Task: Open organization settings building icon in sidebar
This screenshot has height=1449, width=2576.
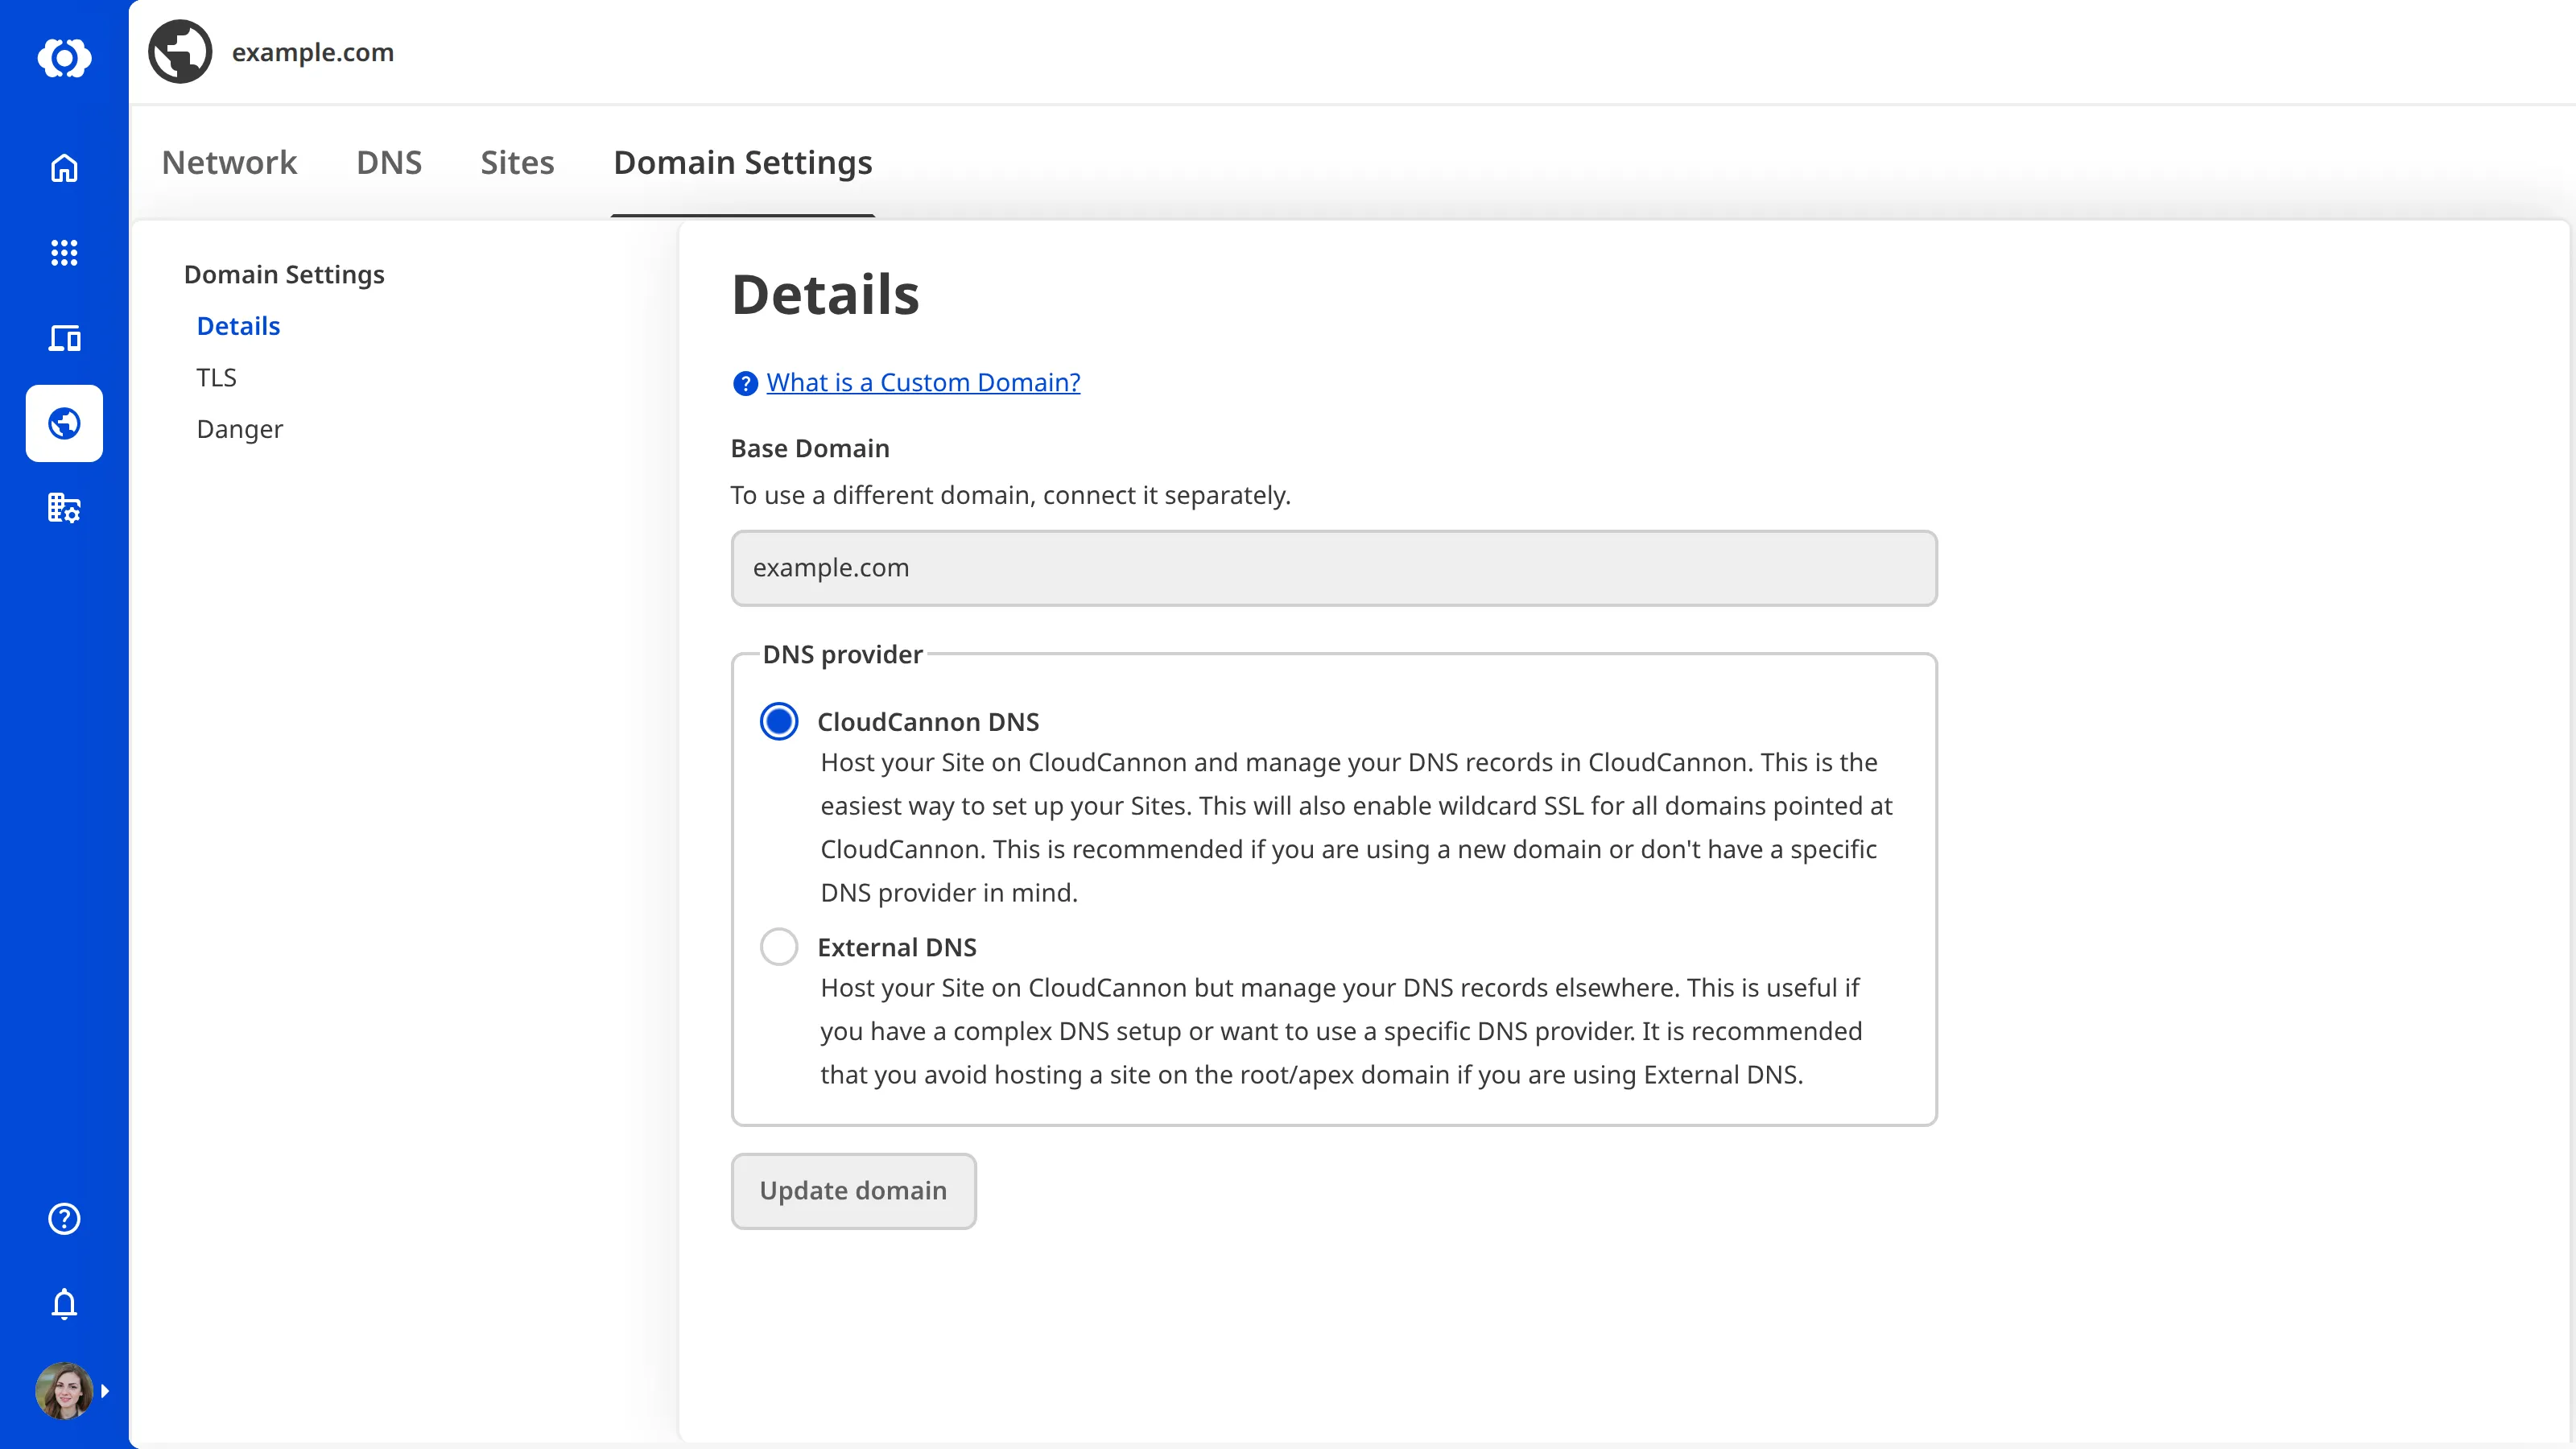Action: (64, 508)
